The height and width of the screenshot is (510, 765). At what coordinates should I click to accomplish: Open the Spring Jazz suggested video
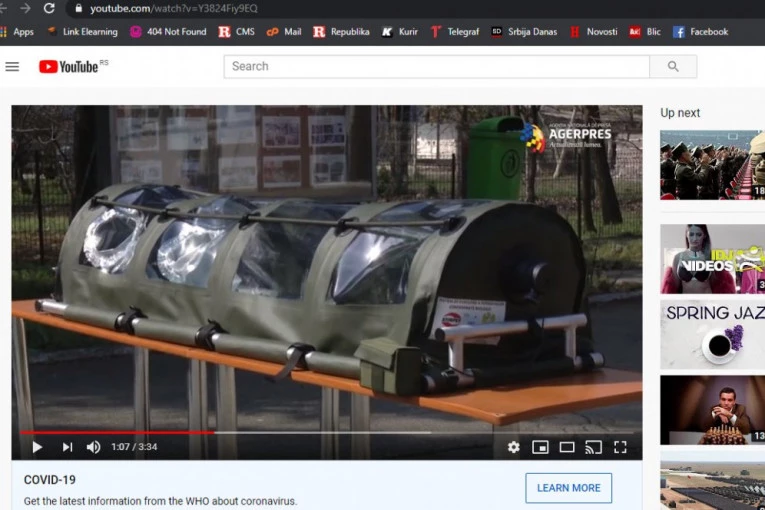pos(712,334)
